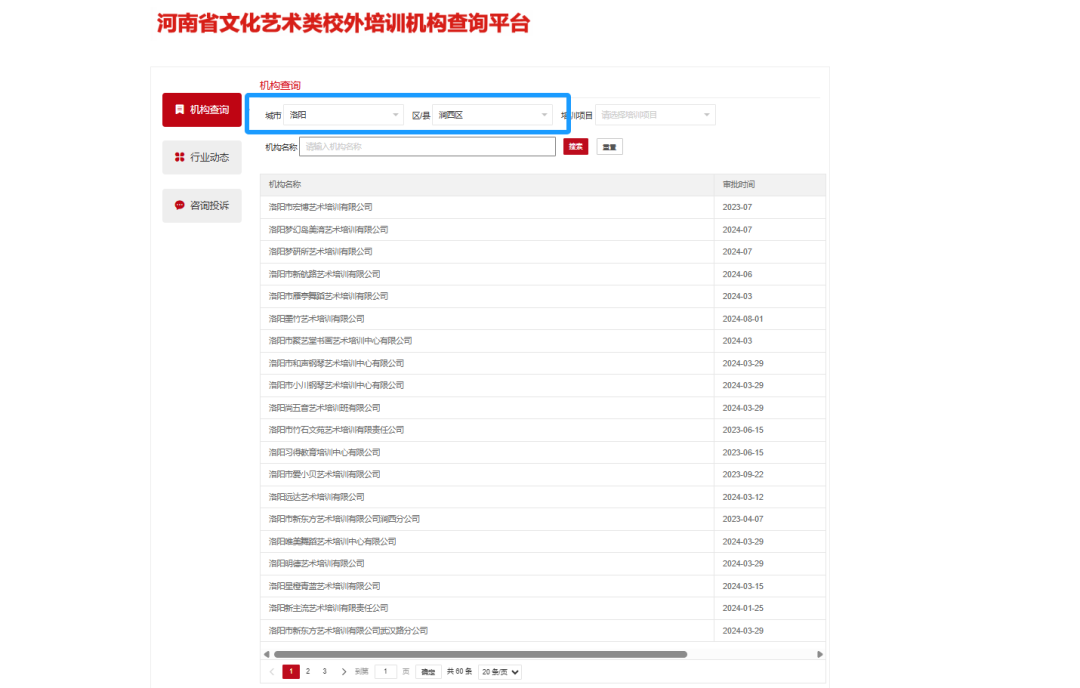Click the four-dot grid icon beside 行业动态
1080x688 pixels.
180,157
